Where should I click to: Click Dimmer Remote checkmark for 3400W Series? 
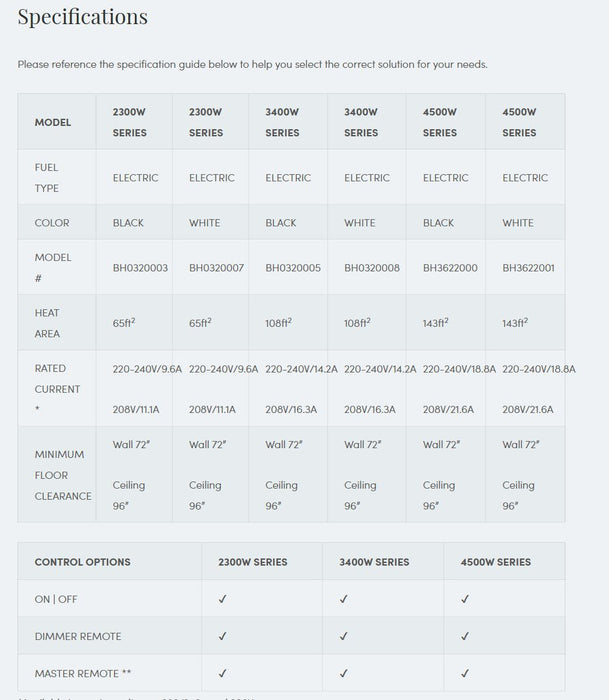click(x=343, y=636)
